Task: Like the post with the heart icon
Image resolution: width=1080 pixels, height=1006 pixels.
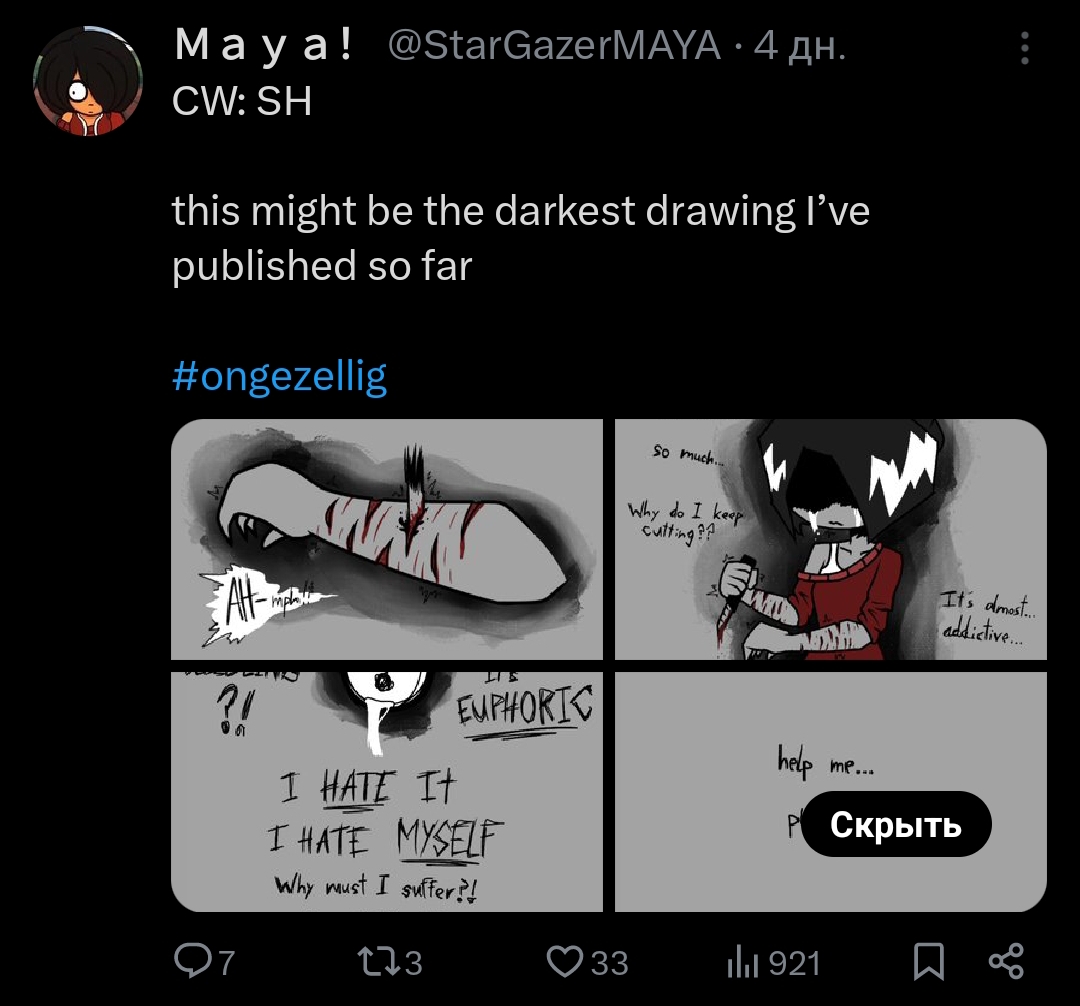Action: pyautogui.click(x=565, y=962)
